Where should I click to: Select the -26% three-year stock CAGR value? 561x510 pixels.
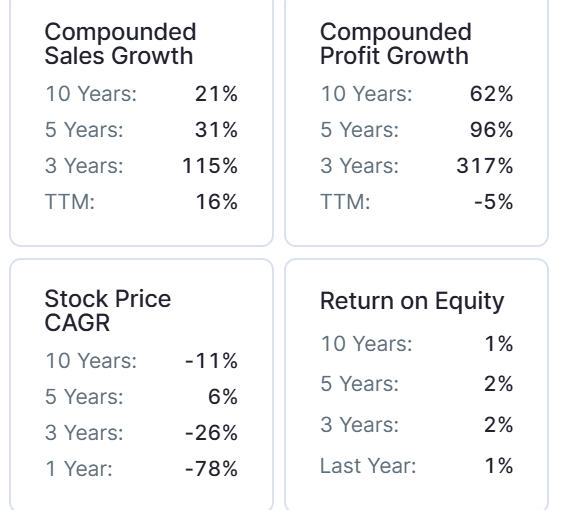211,433
